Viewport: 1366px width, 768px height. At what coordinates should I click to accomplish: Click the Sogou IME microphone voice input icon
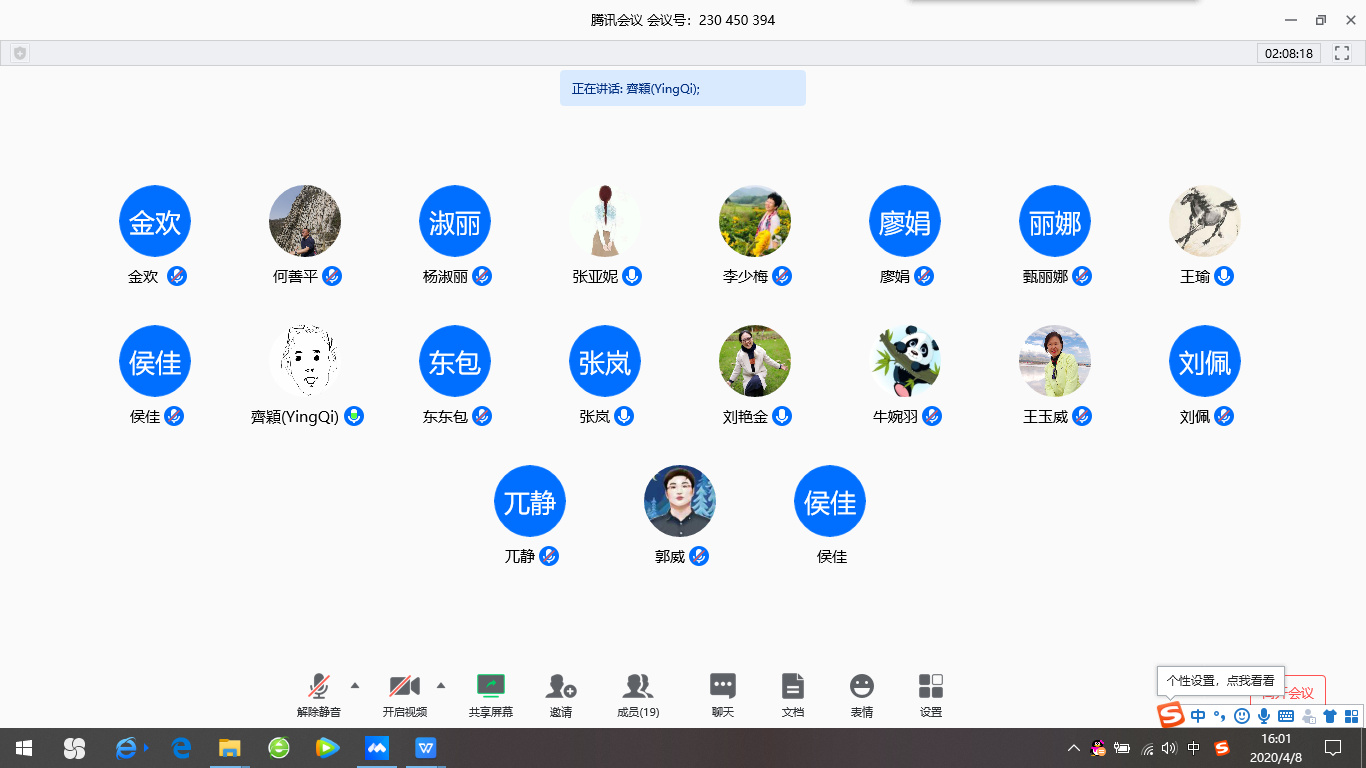(x=1264, y=716)
